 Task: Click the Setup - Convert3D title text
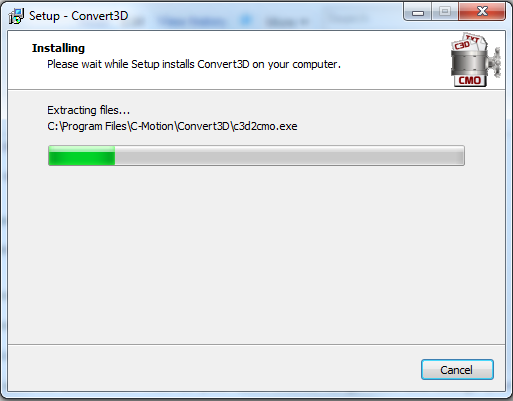point(79,16)
